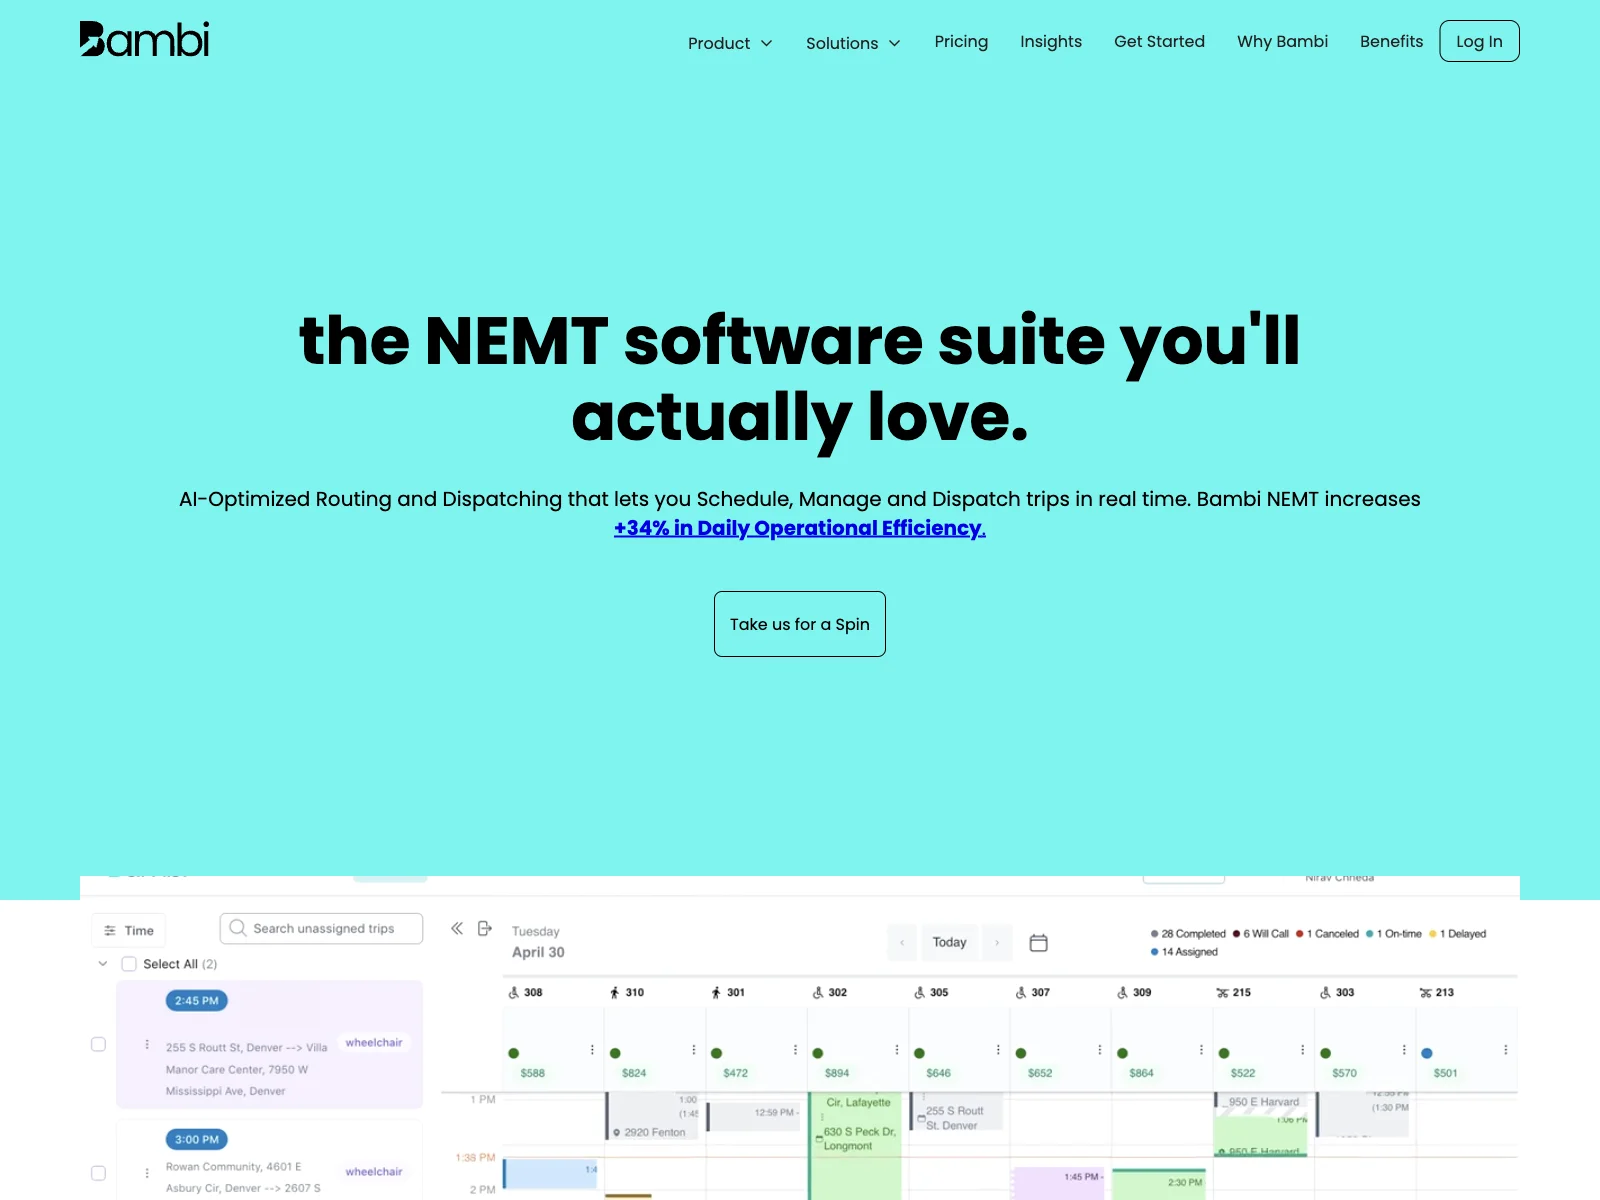The height and width of the screenshot is (1200, 1600).
Task: Click the stretcher icon for vehicle 215
Action: [x=1222, y=992]
